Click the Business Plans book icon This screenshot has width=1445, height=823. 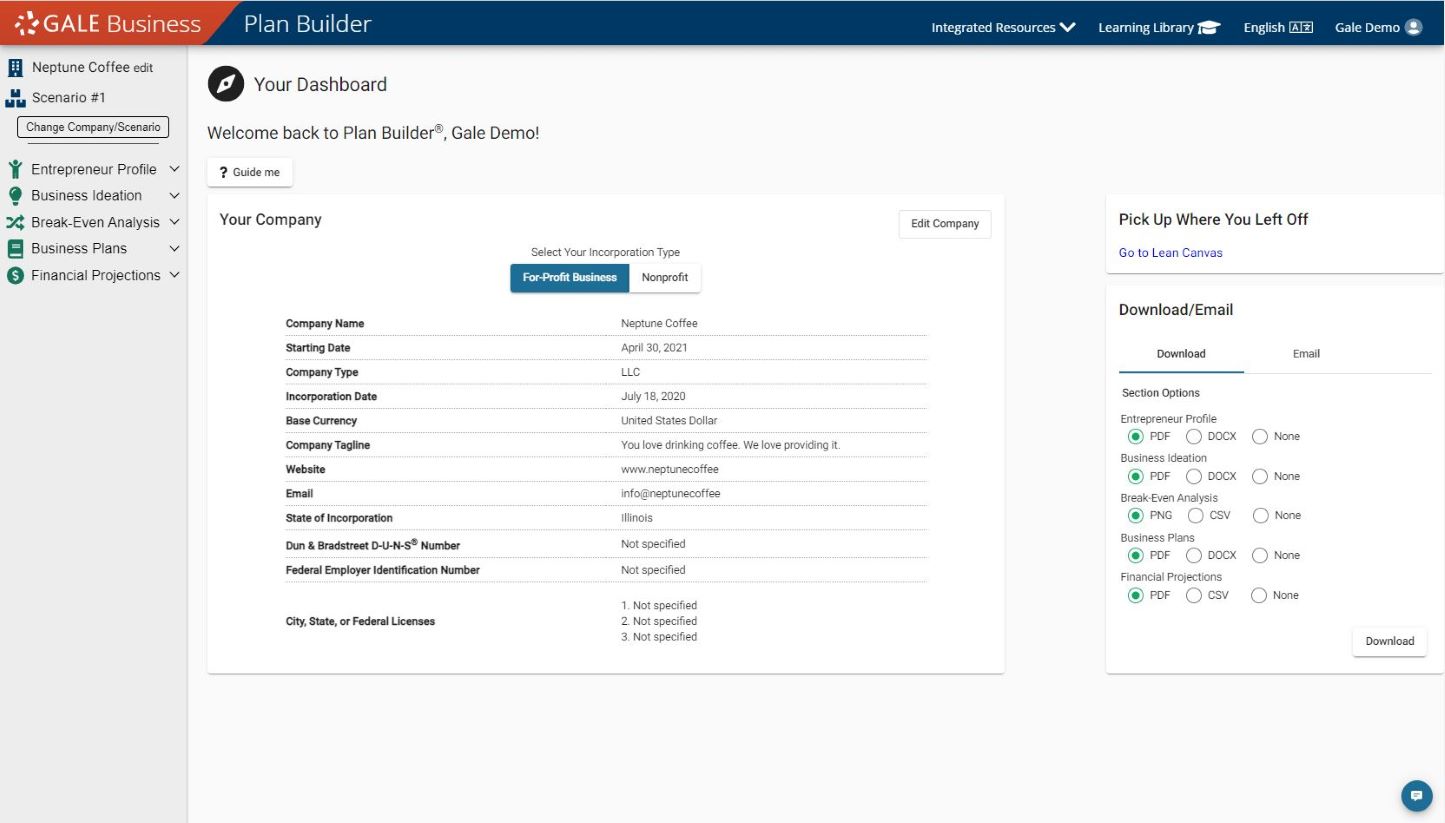(x=15, y=249)
